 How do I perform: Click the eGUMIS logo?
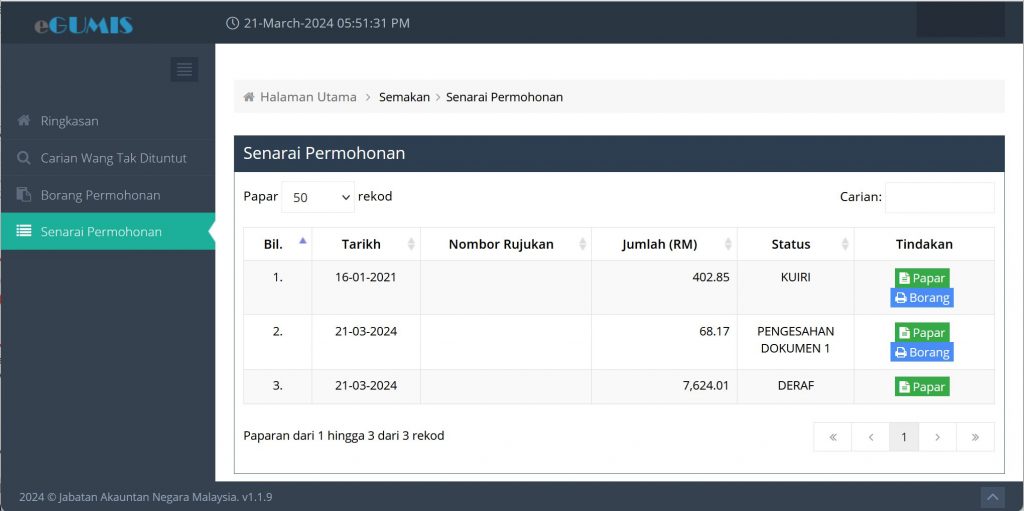84,25
